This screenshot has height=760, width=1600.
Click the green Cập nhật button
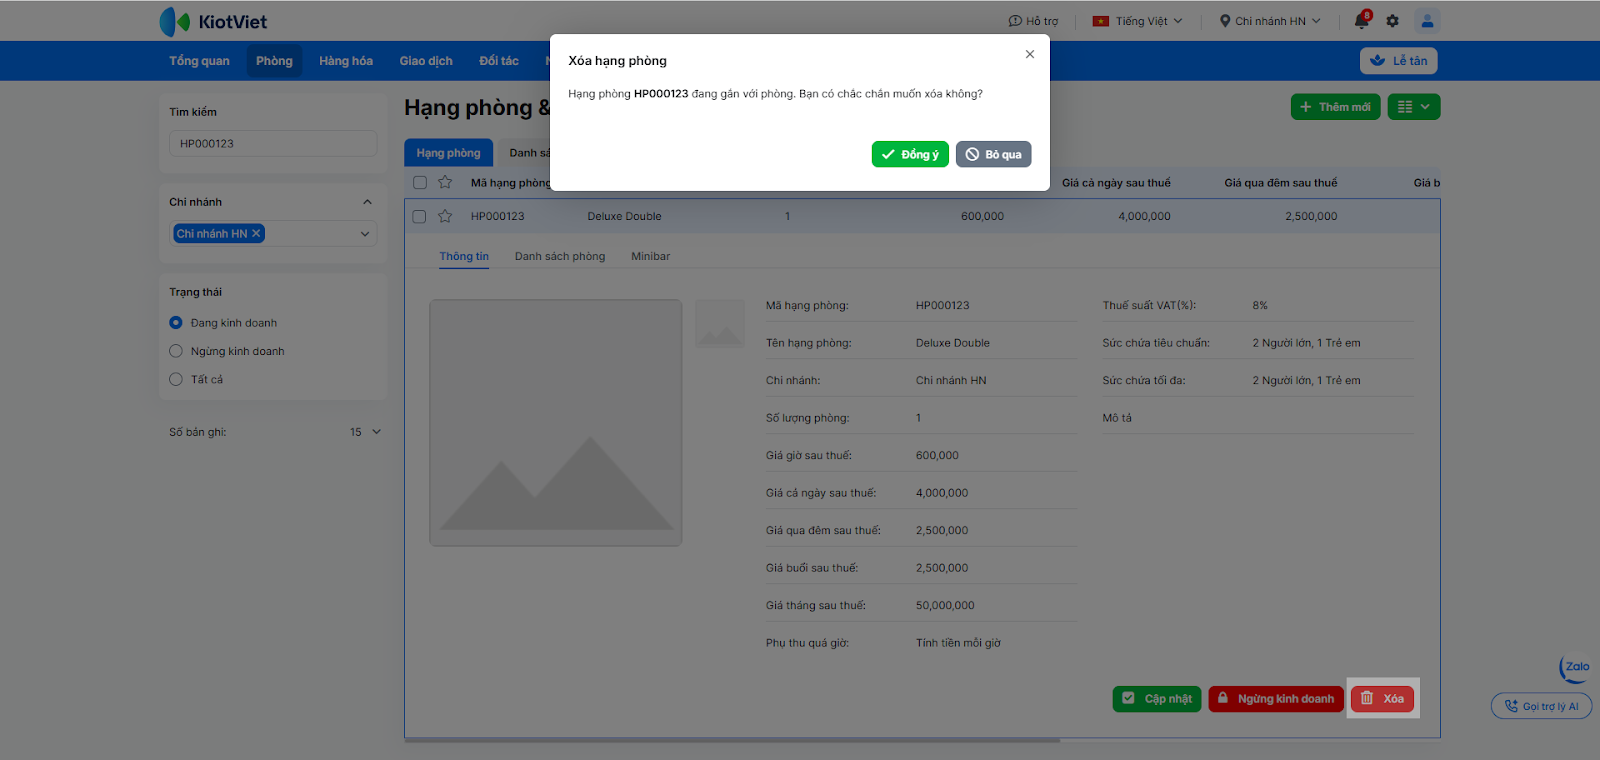click(1157, 699)
